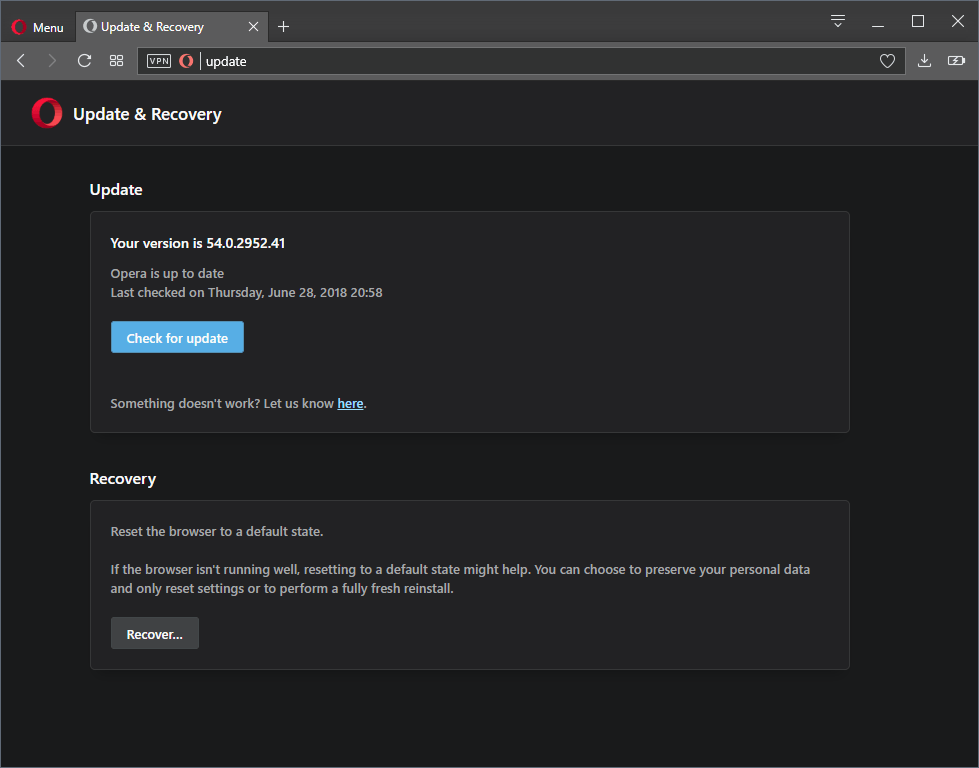The image size is (979, 768).
Task: Click the Update section heading
Action: click(116, 190)
